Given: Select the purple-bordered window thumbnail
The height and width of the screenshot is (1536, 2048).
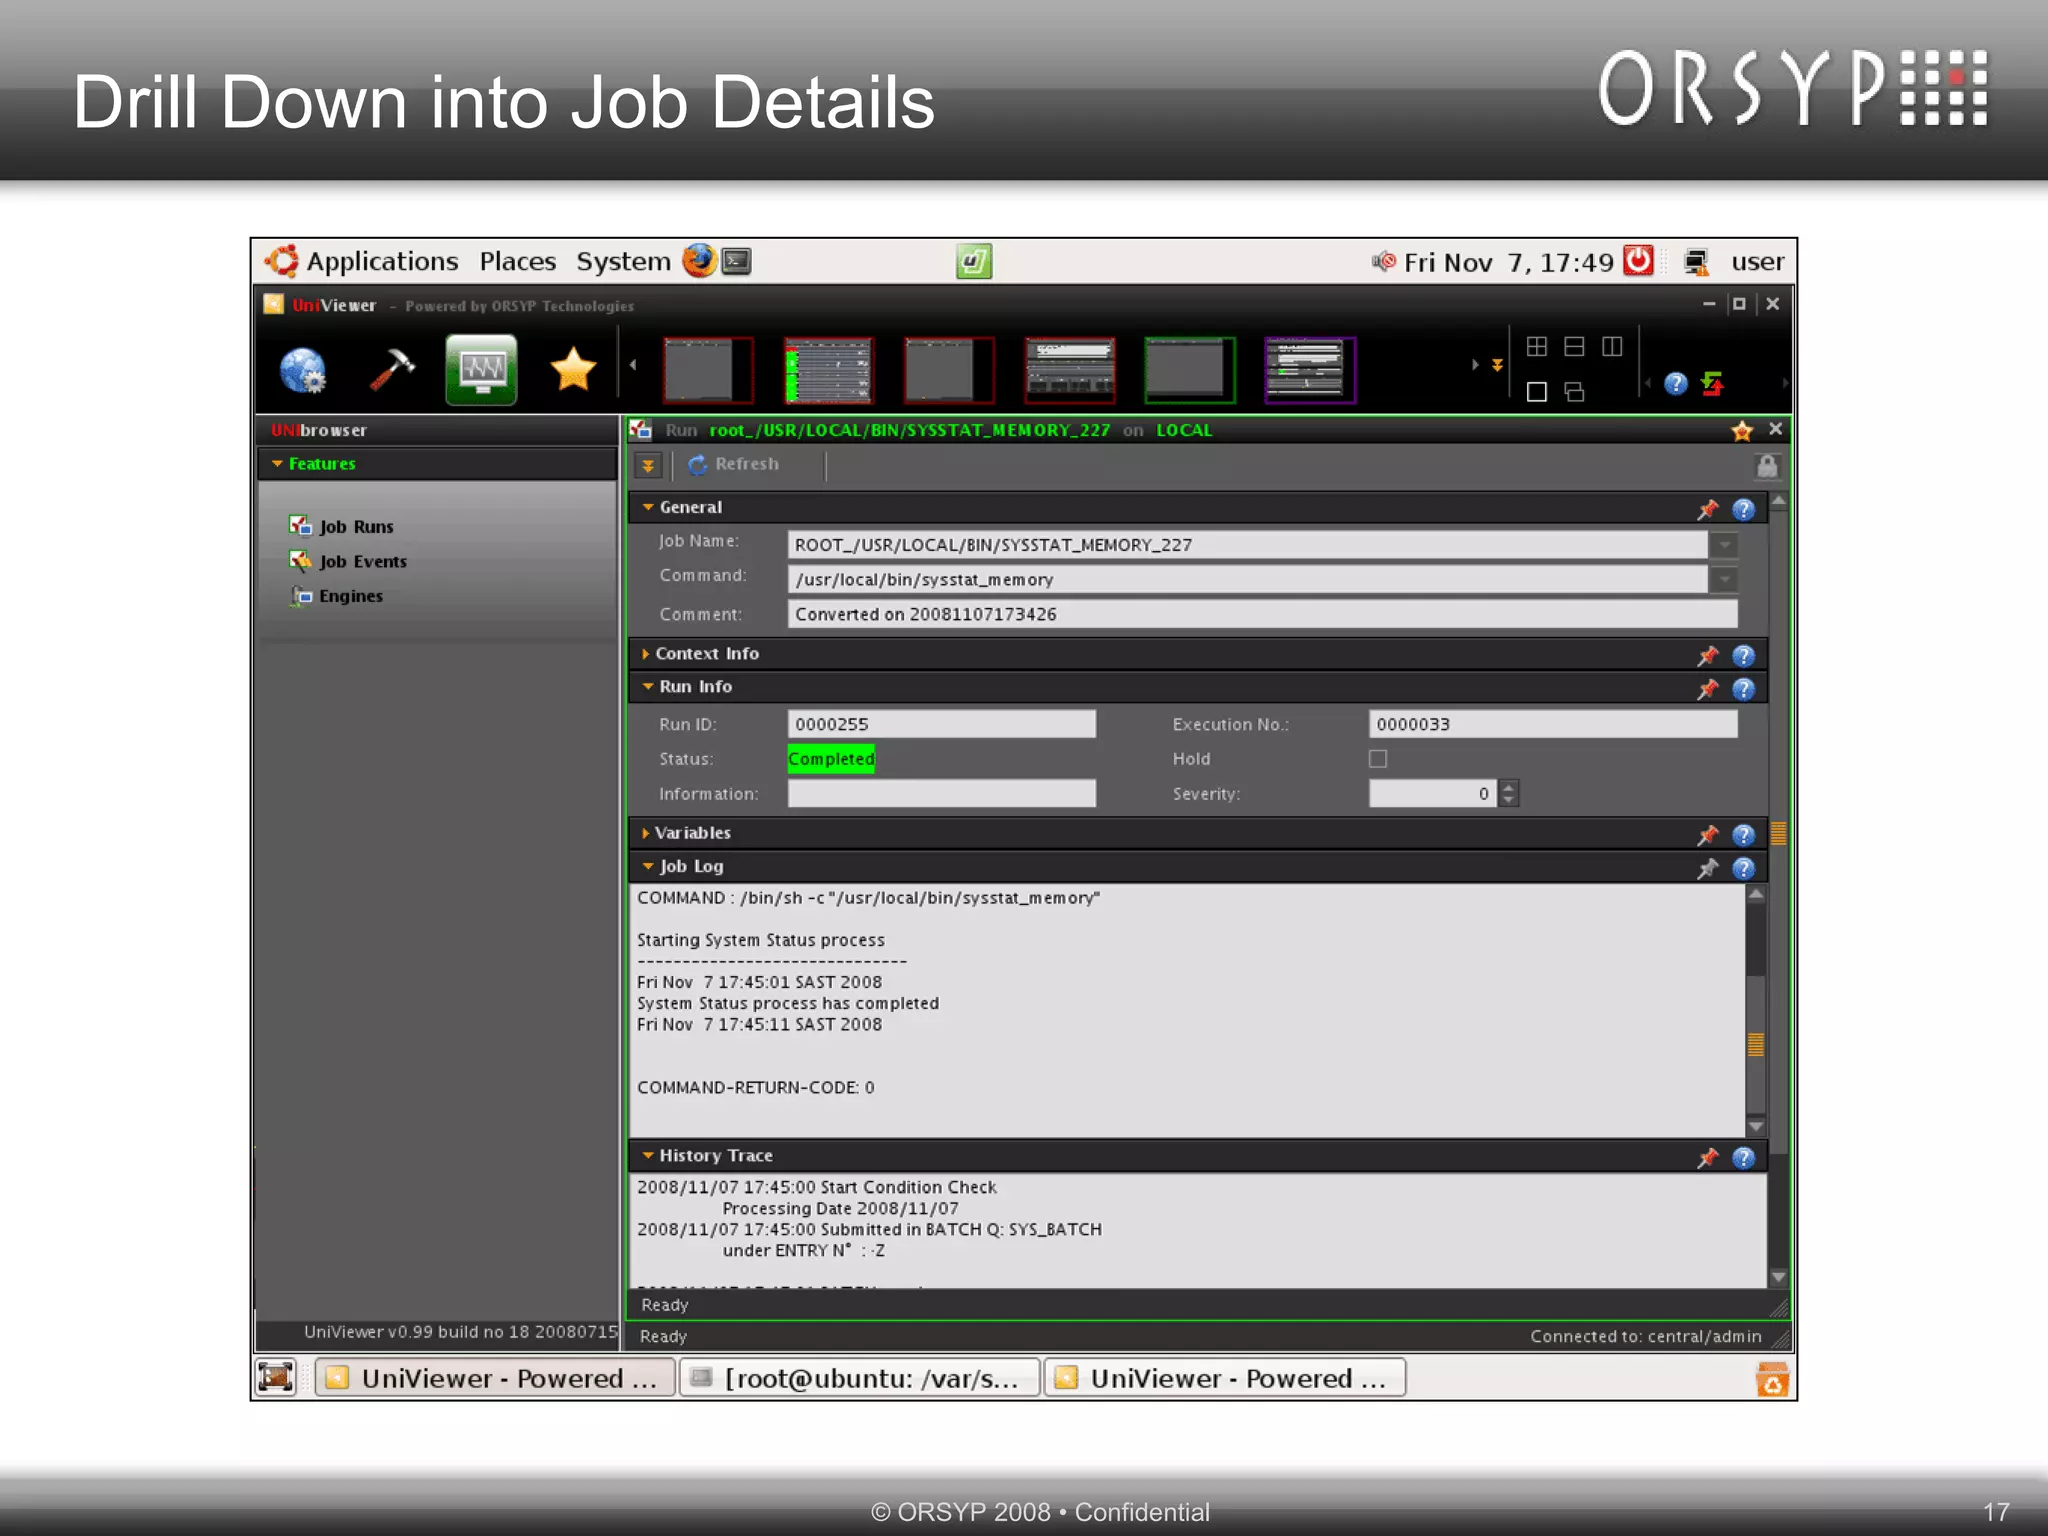Looking at the screenshot, I should [x=1309, y=370].
